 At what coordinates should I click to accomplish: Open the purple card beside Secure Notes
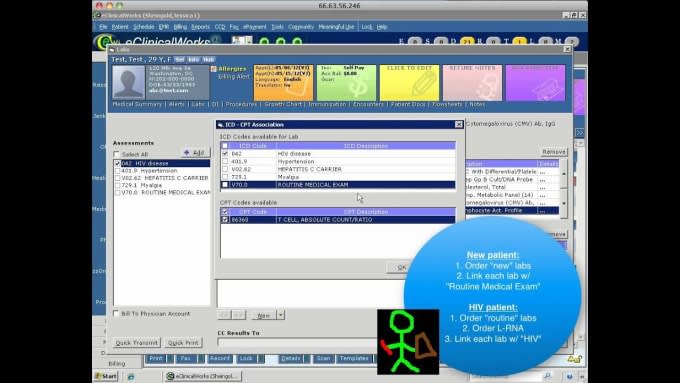535,82
